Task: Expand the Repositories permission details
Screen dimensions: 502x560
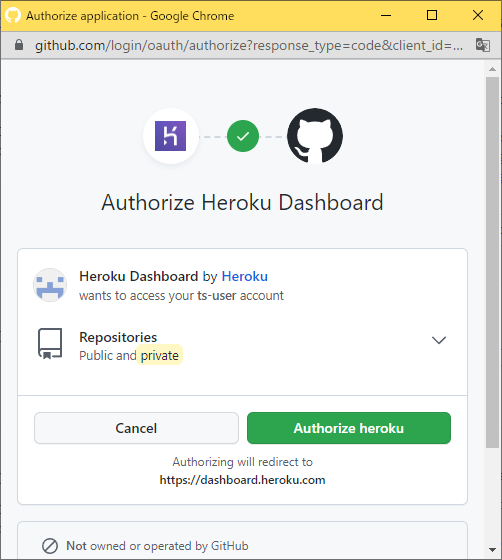Action: (439, 340)
